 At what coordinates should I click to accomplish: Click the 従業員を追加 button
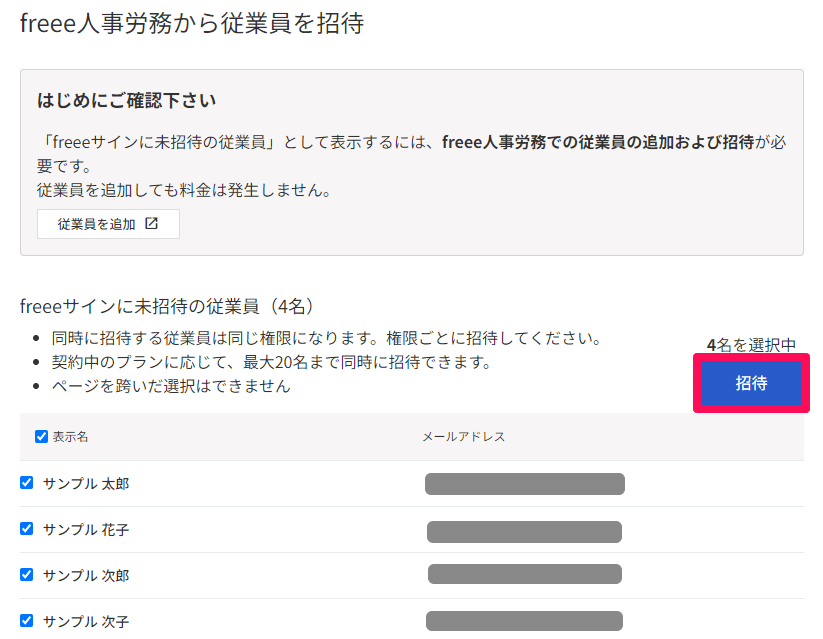pyautogui.click(x=107, y=224)
